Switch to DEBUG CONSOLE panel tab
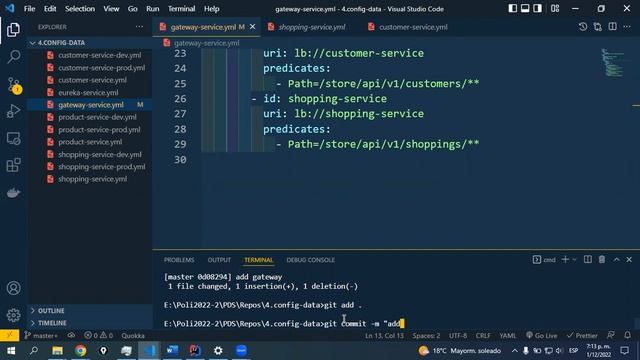The image size is (640, 360). (310, 260)
